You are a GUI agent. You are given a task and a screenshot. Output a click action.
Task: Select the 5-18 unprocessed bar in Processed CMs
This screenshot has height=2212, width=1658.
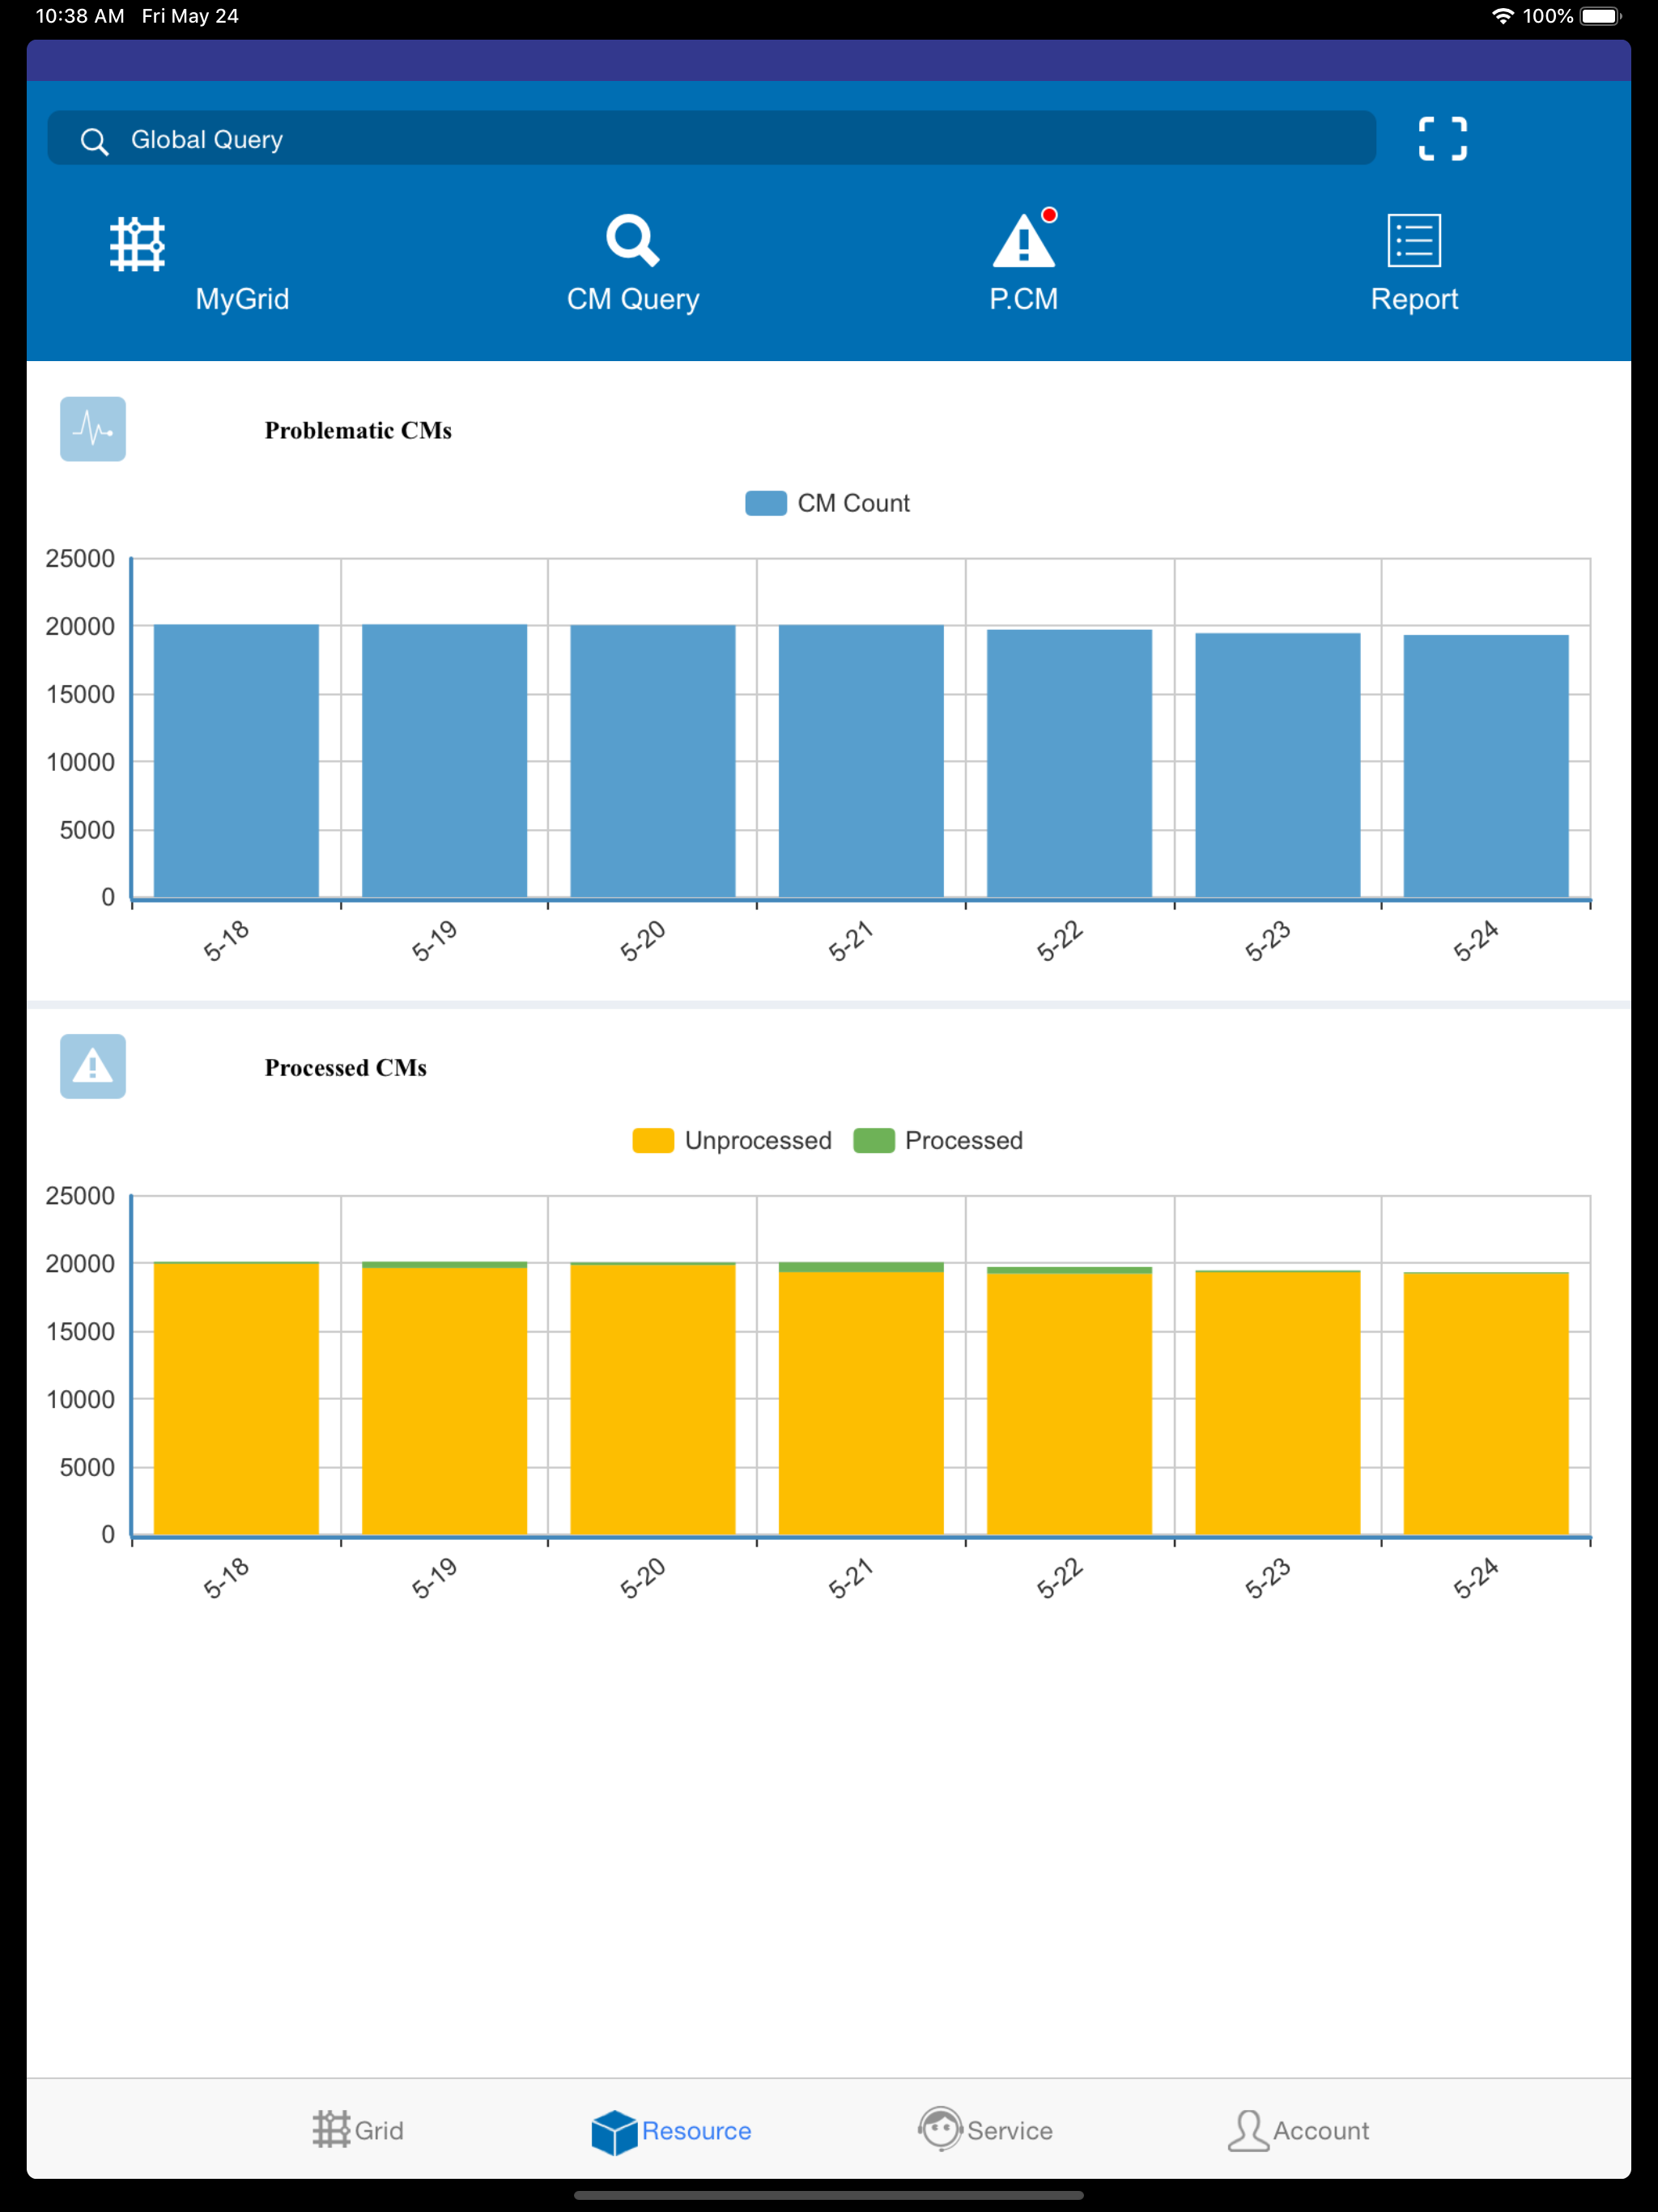236,1399
